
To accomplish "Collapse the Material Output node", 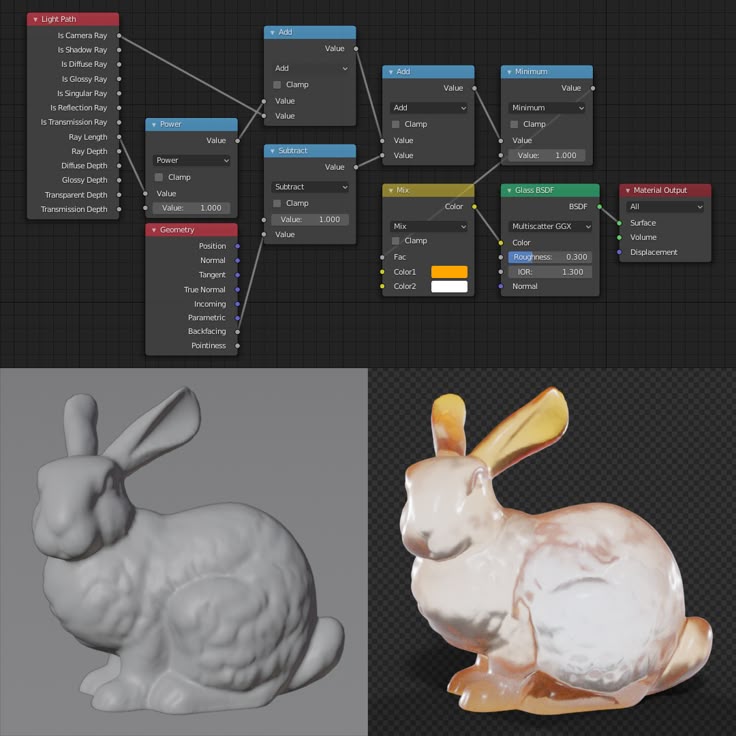I will coord(628,190).
